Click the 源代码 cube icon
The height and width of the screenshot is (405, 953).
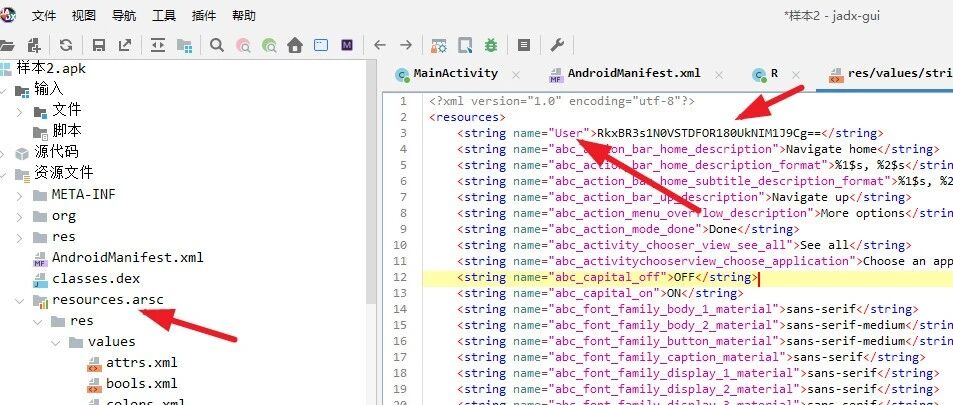[x=22, y=153]
